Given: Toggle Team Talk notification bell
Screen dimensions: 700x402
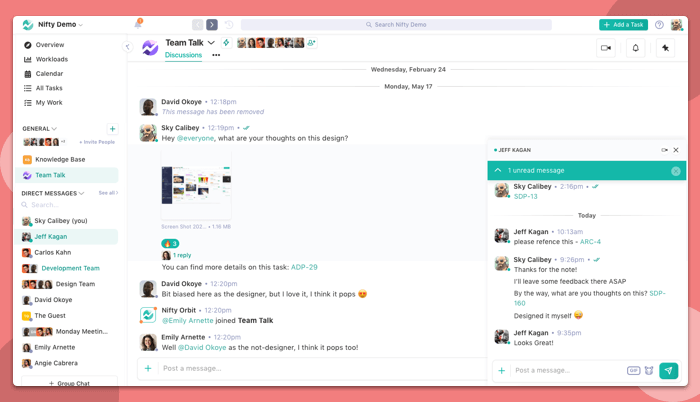Looking at the screenshot, I should coord(635,48).
